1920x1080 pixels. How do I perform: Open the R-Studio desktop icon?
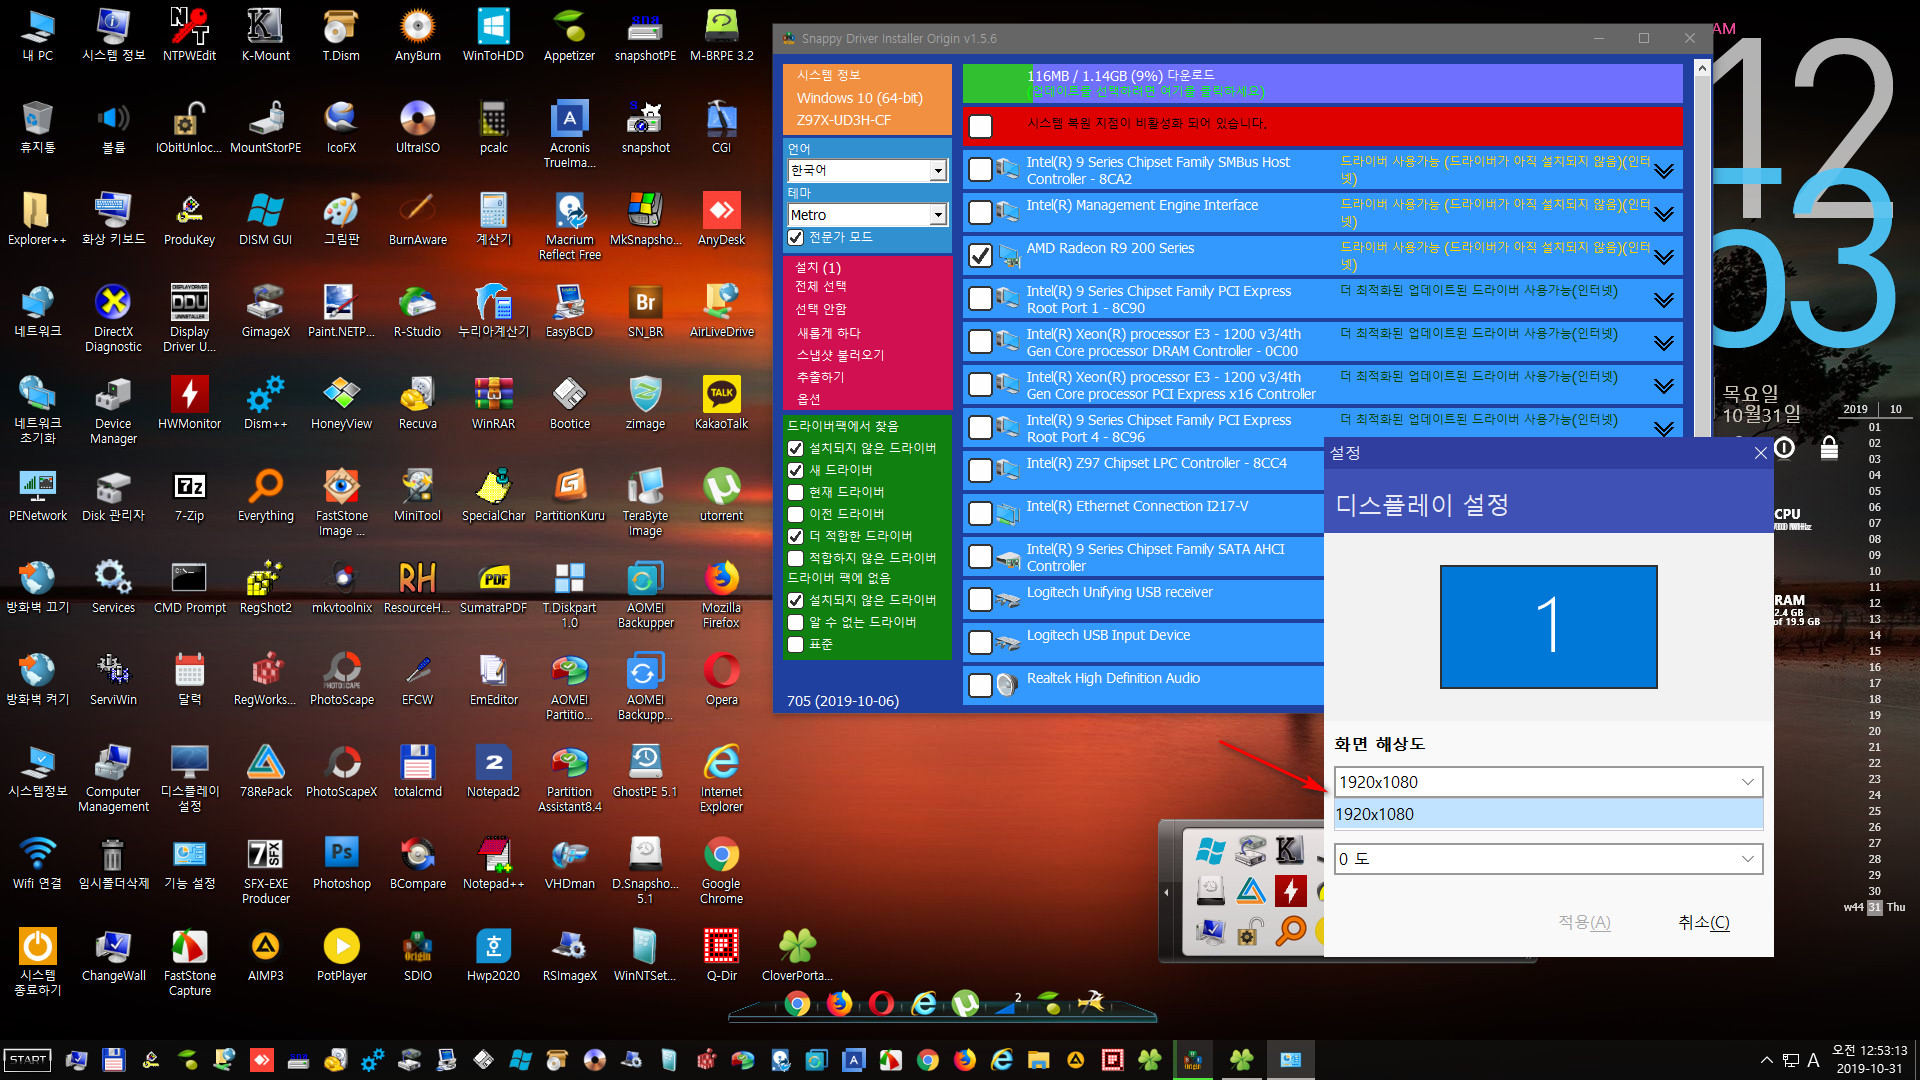[417, 311]
